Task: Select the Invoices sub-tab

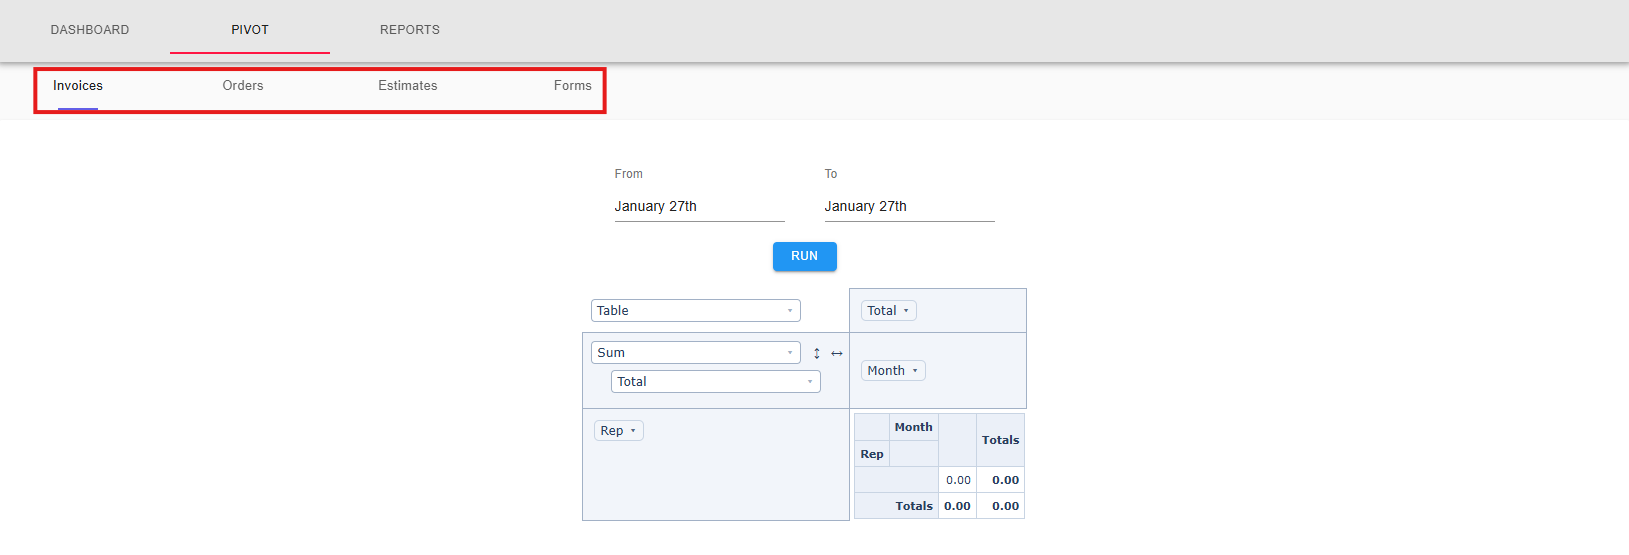Action: click(x=78, y=86)
